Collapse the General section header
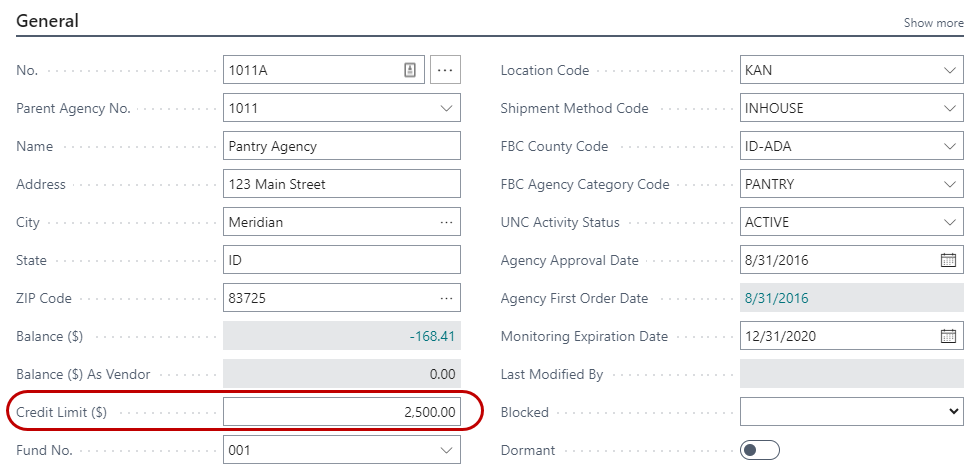The image size is (975, 464). (x=48, y=20)
